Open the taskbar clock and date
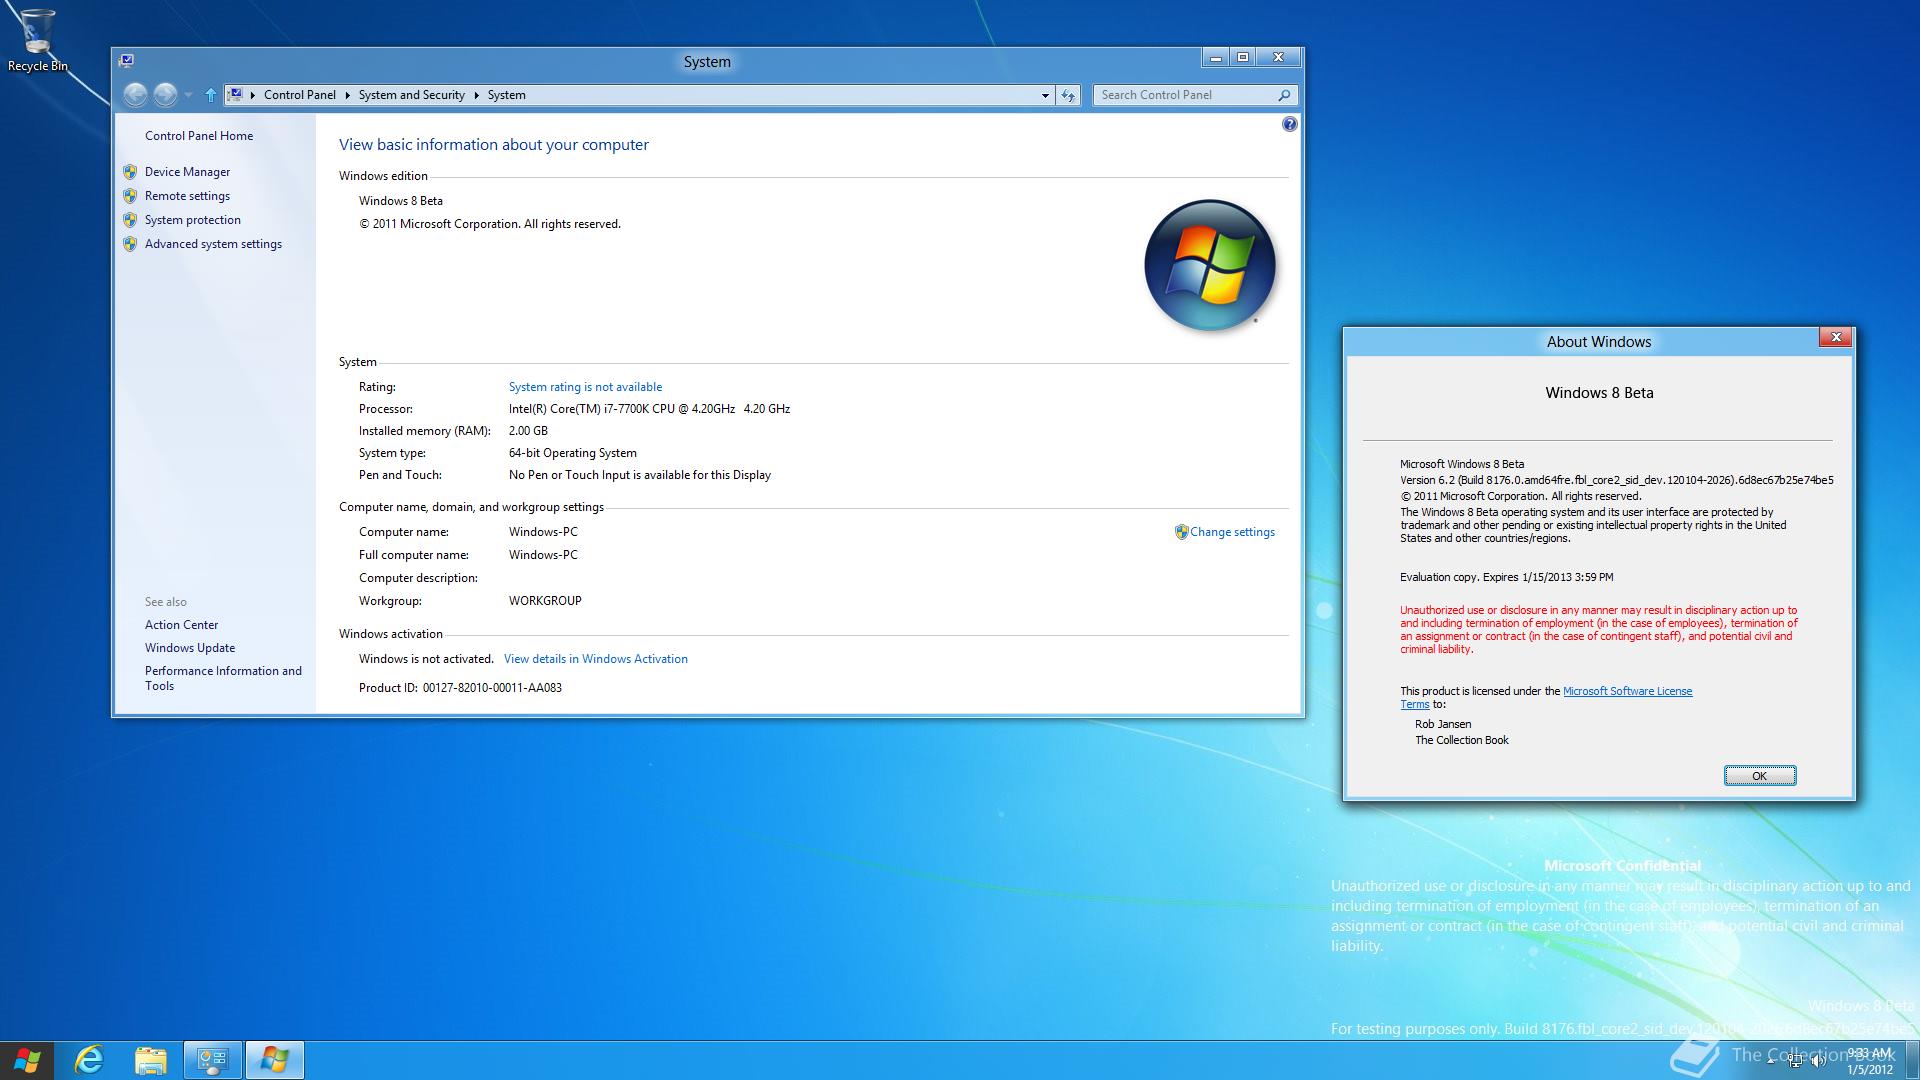This screenshot has height=1080, width=1920. (x=1869, y=1061)
